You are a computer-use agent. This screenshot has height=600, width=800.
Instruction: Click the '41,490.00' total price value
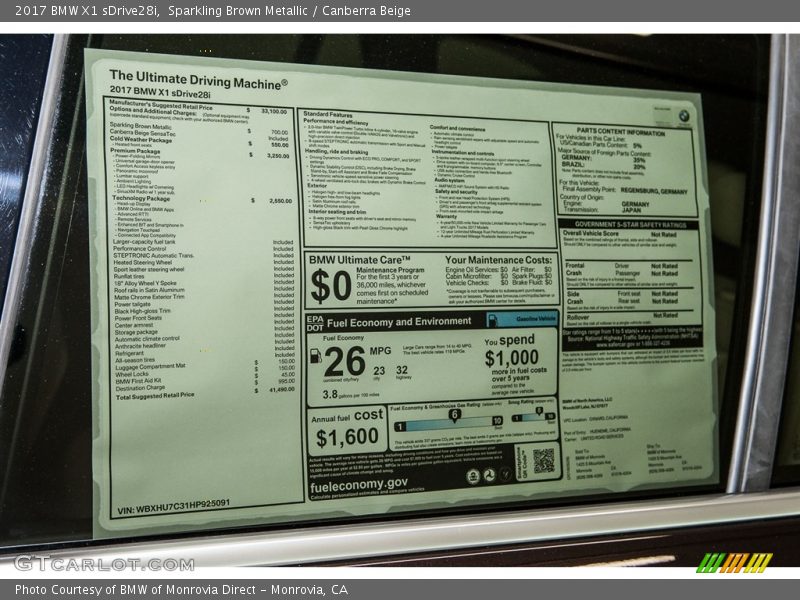(x=282, y=389)
